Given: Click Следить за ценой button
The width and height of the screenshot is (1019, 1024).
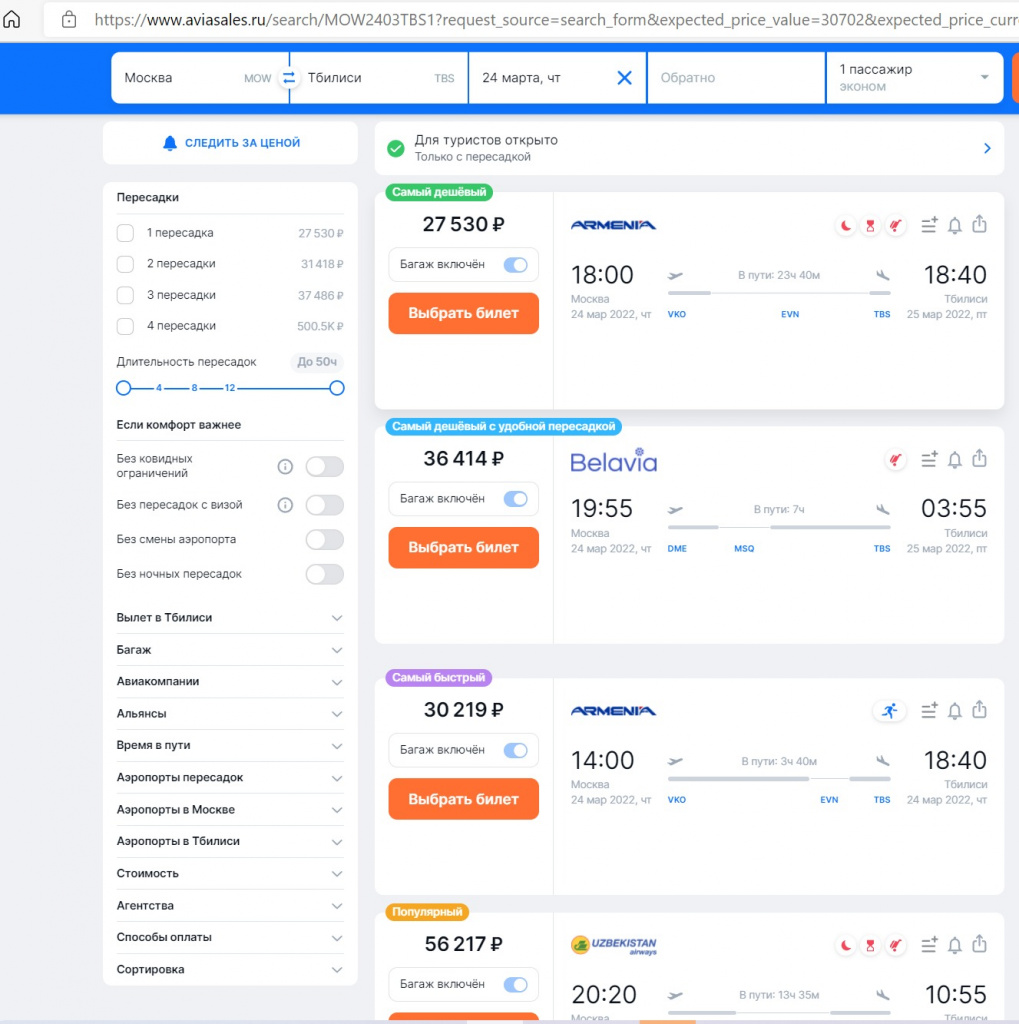Looking at the screenshot, I should (230, 143).
